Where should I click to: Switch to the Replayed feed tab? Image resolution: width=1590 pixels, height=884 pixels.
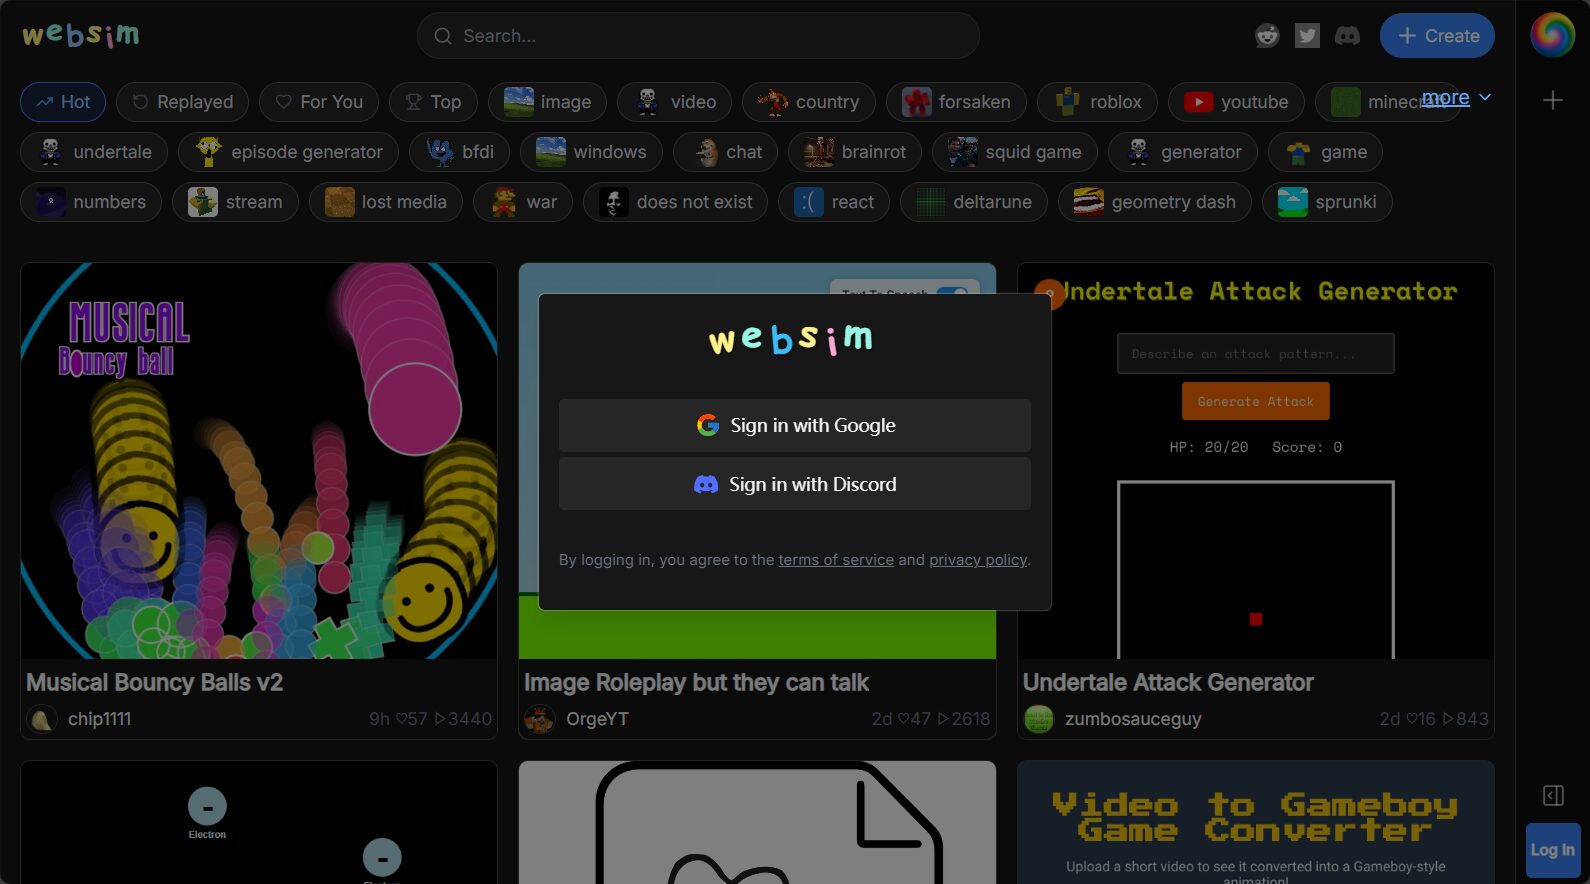182,102
